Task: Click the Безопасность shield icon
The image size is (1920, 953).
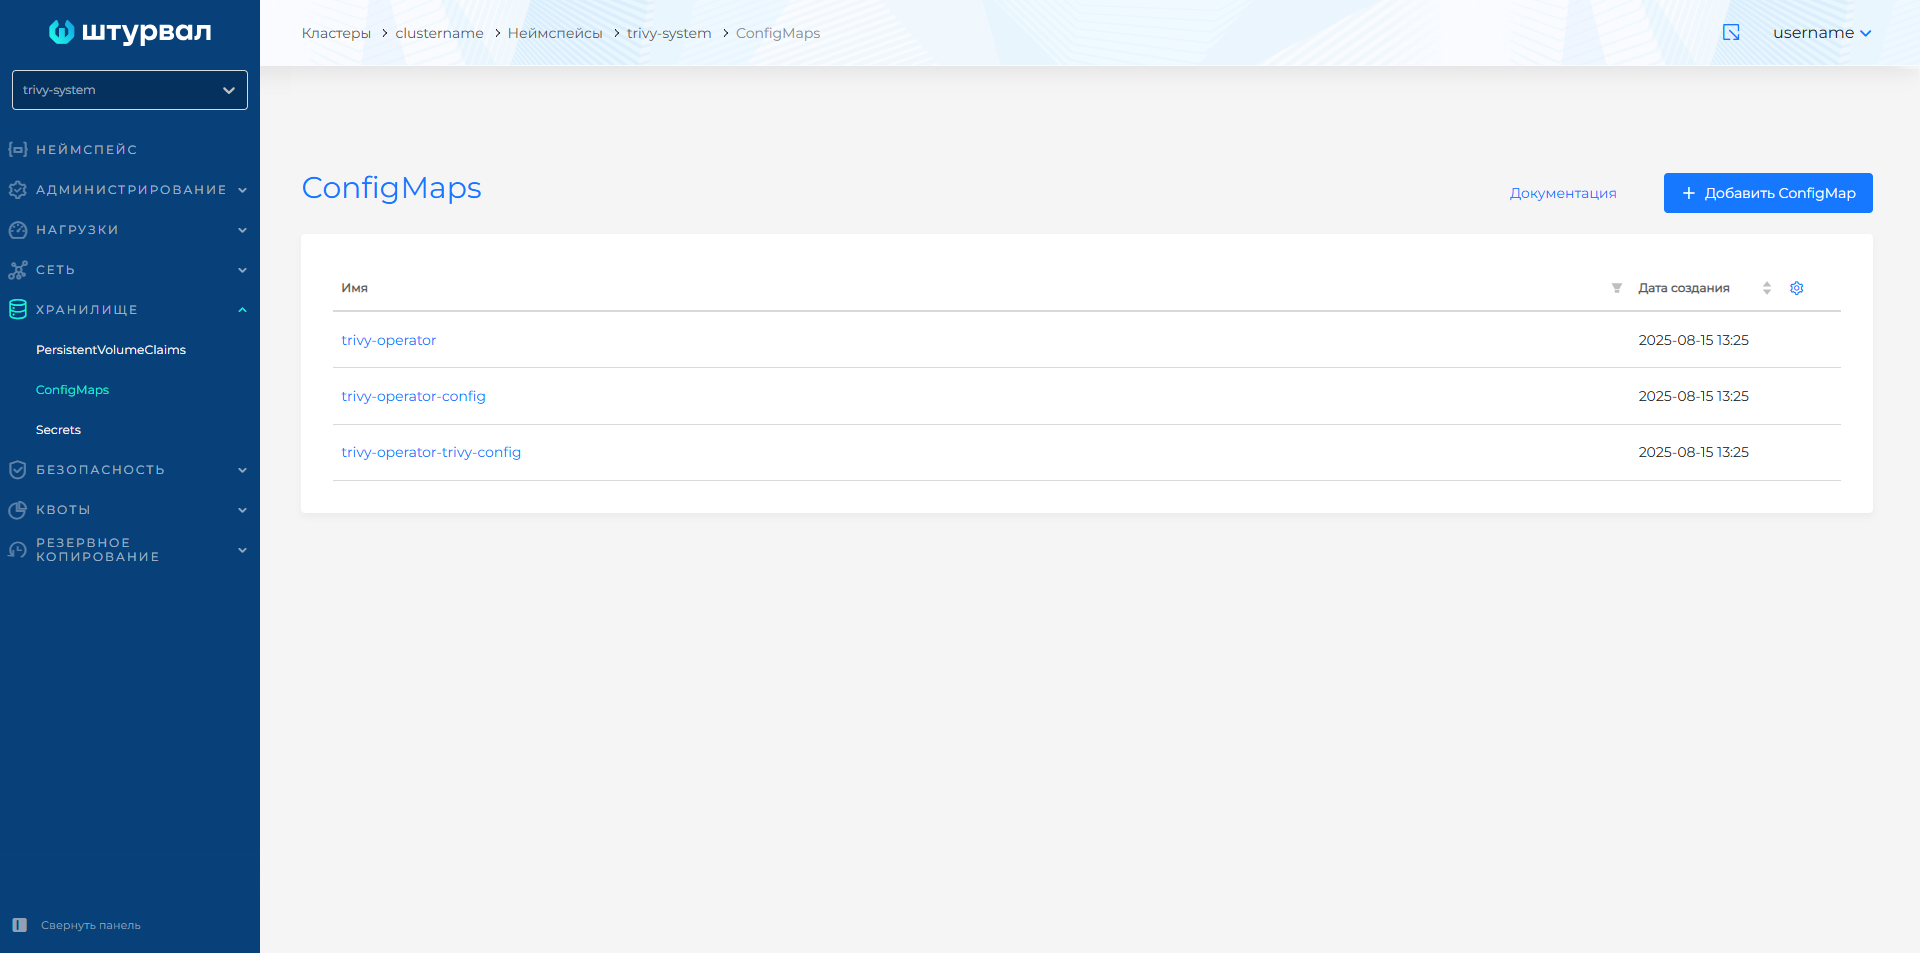Action: pos(18,470)
